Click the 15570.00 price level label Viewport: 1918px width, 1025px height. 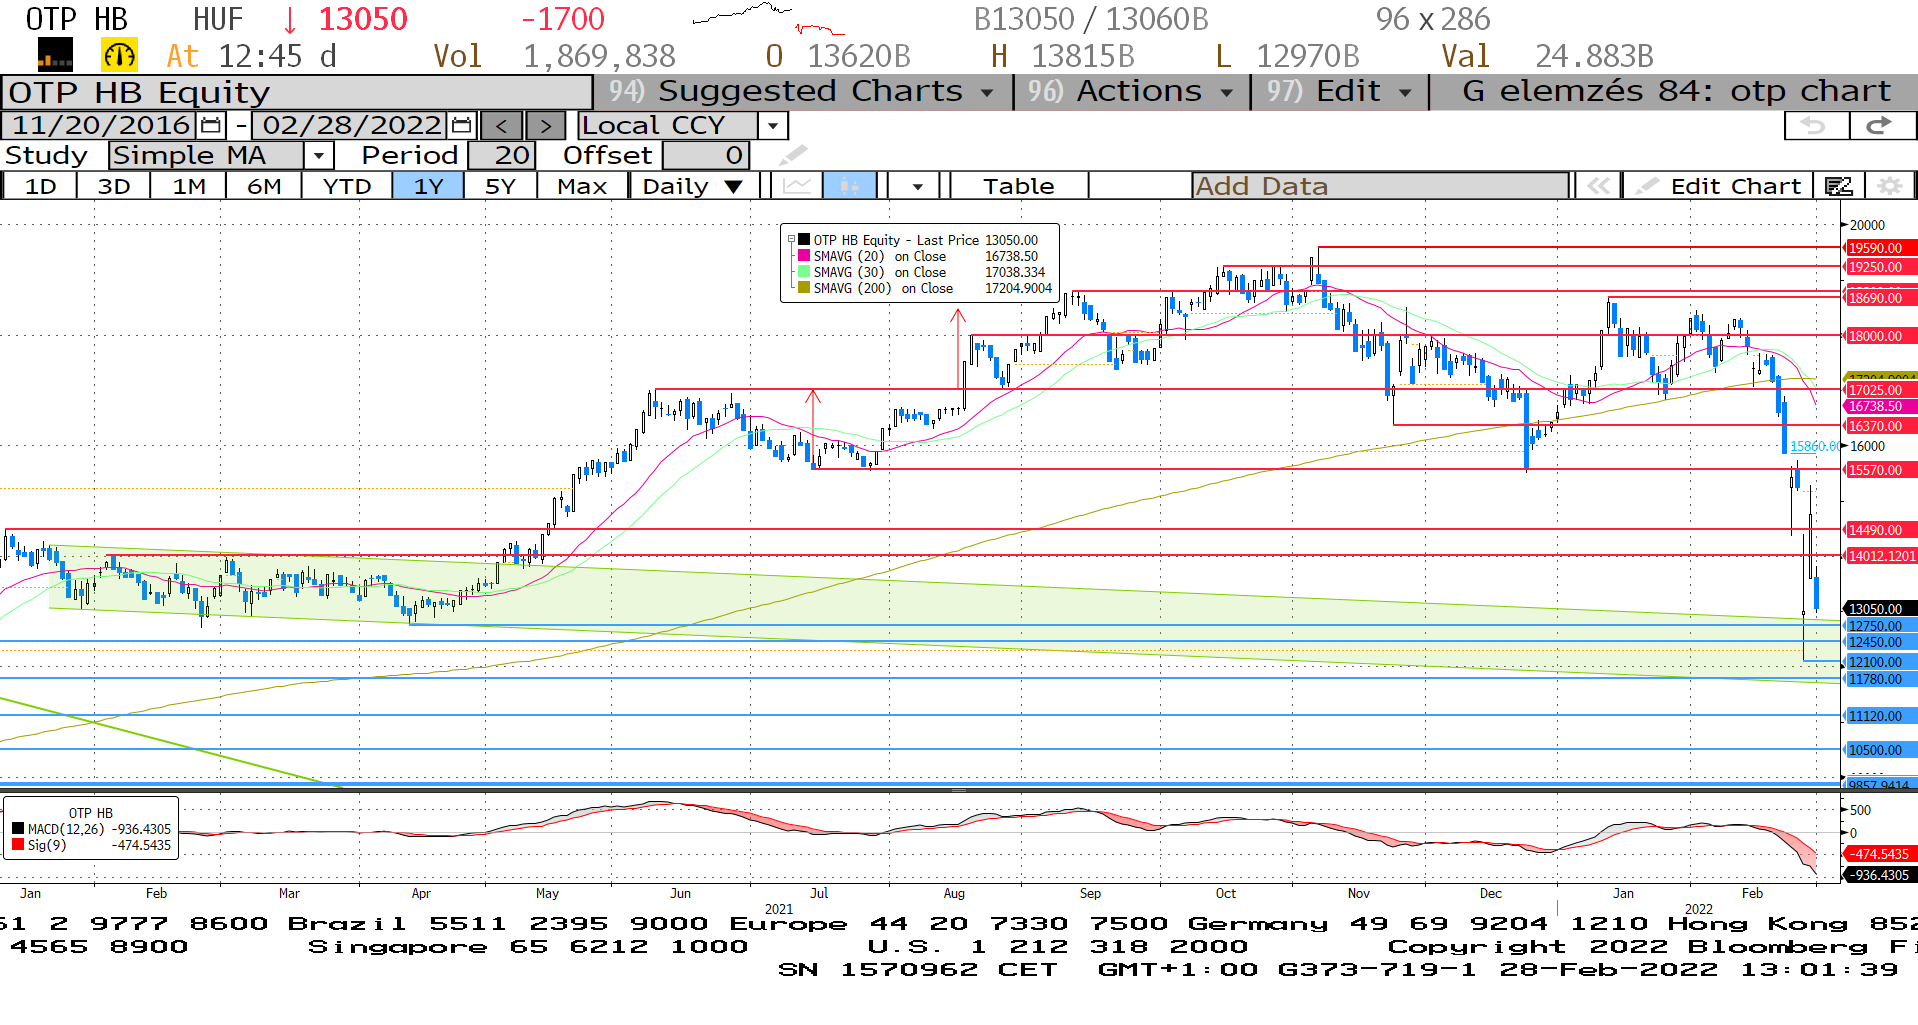(x=1880, y=470)
